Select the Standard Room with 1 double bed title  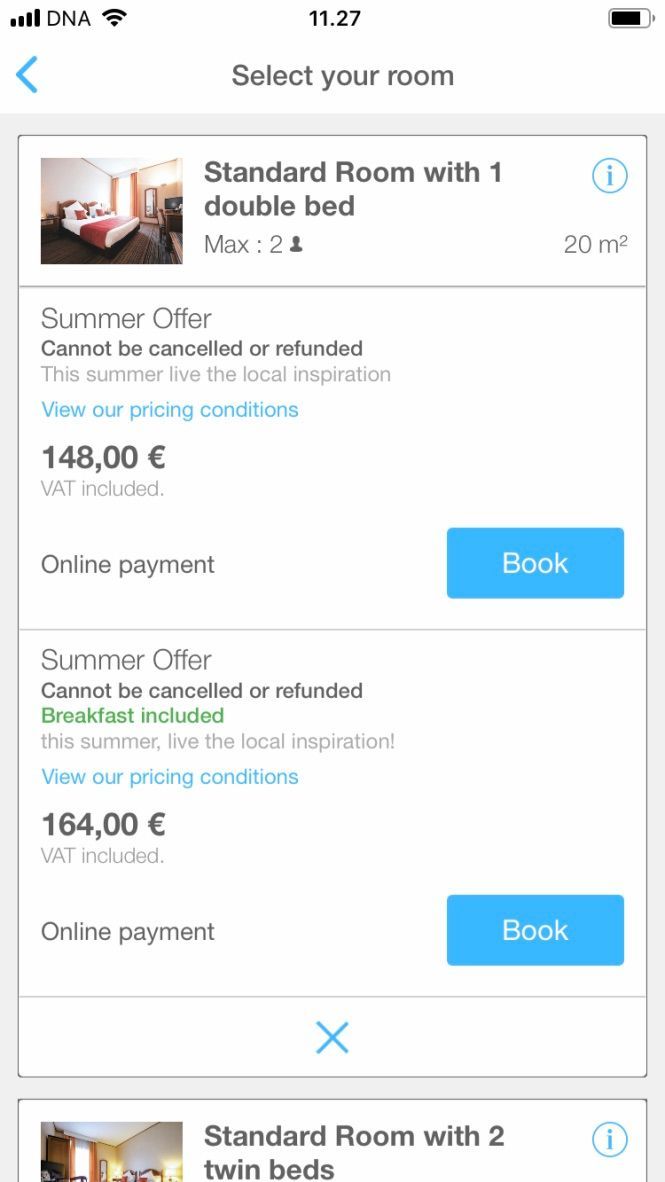tap(353, 188)
